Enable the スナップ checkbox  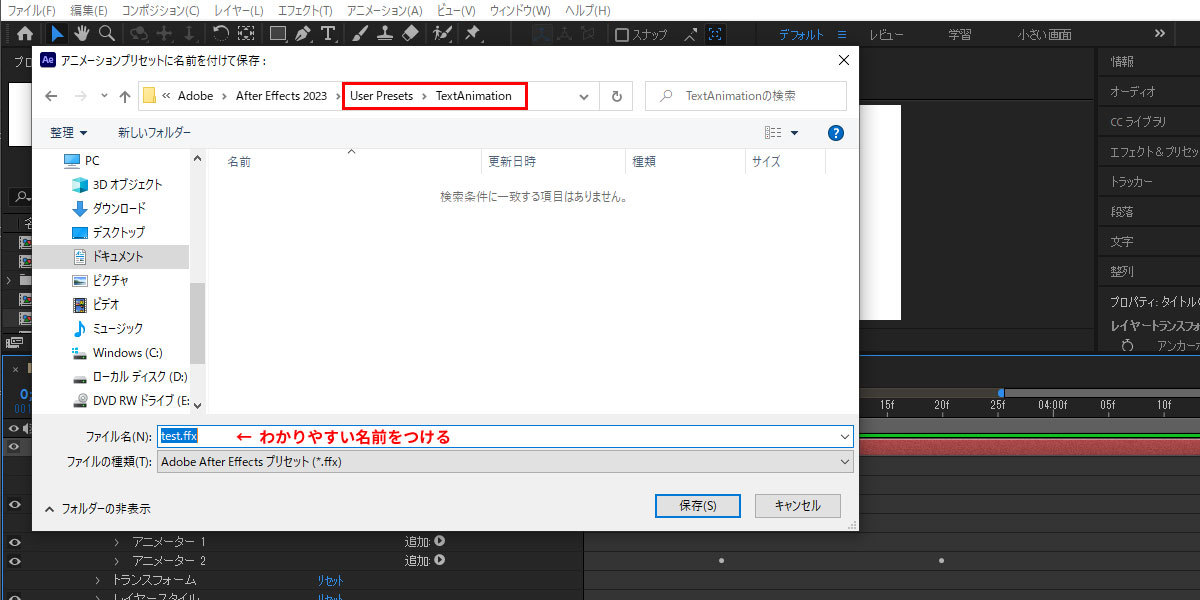[x=622, y=35]
